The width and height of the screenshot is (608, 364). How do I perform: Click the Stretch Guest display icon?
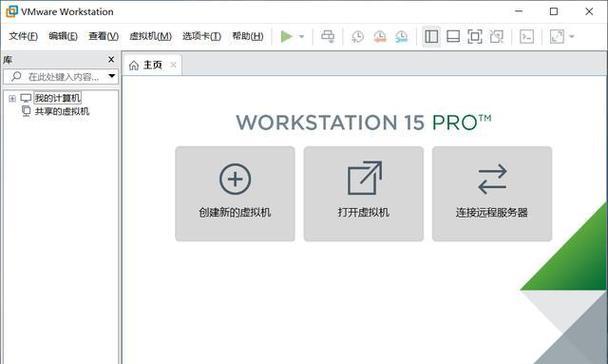point(557,36)
